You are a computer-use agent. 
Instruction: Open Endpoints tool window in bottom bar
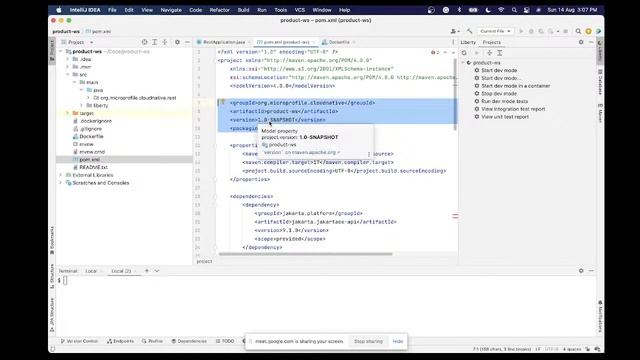point(120,341)
